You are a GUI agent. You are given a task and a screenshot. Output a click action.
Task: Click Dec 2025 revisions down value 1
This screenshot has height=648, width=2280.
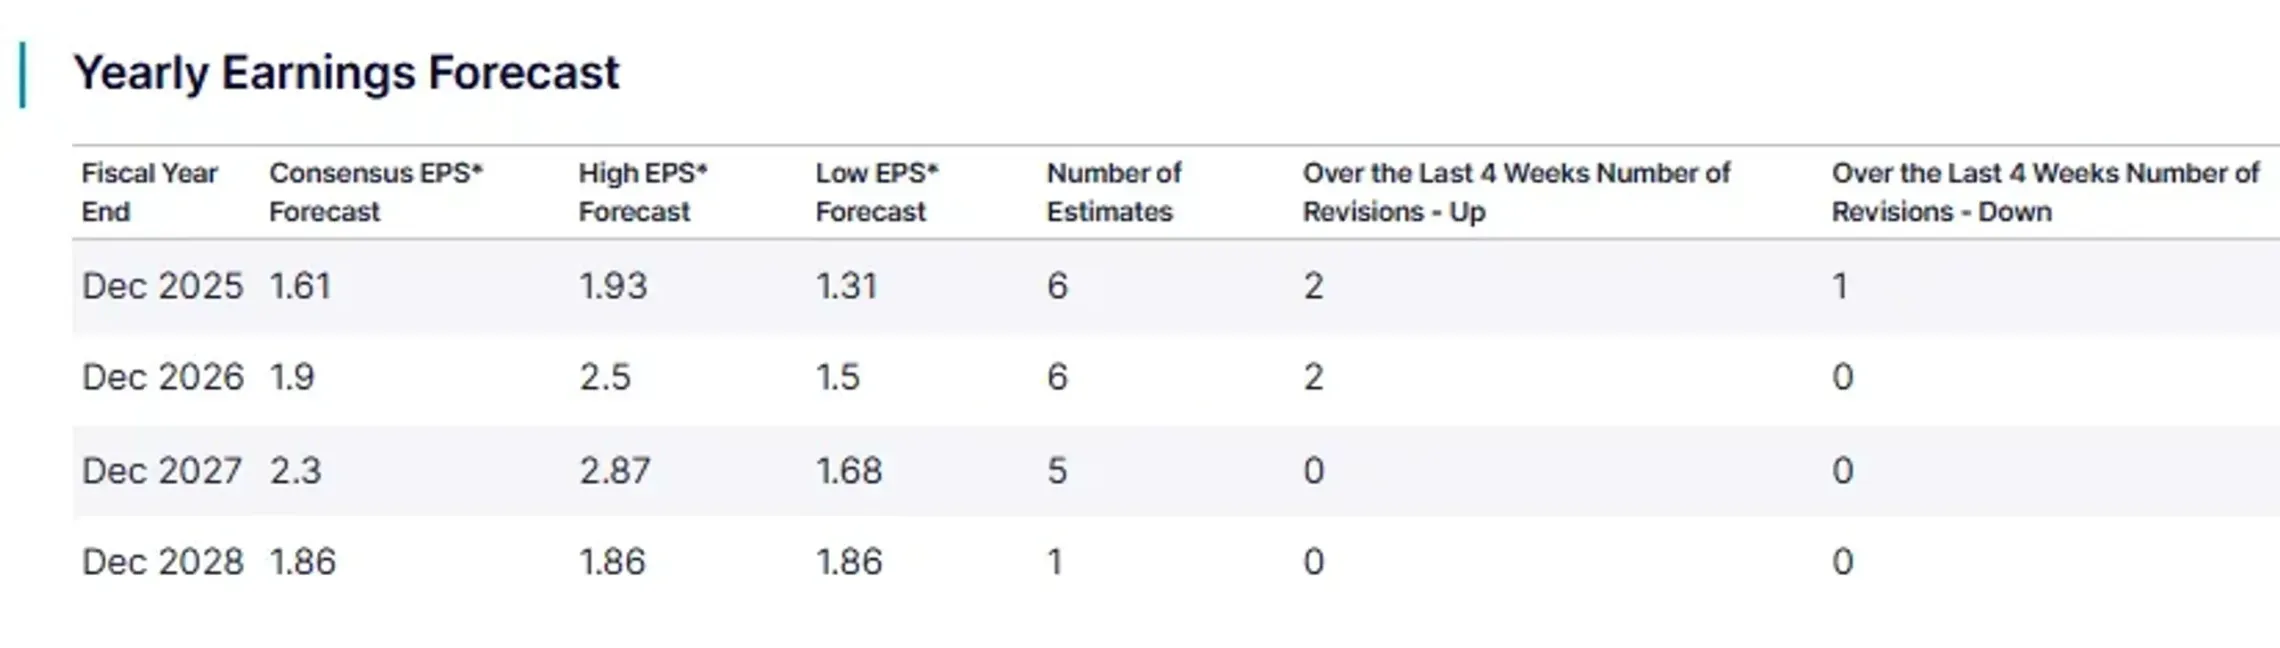[x=1840, y=287]
